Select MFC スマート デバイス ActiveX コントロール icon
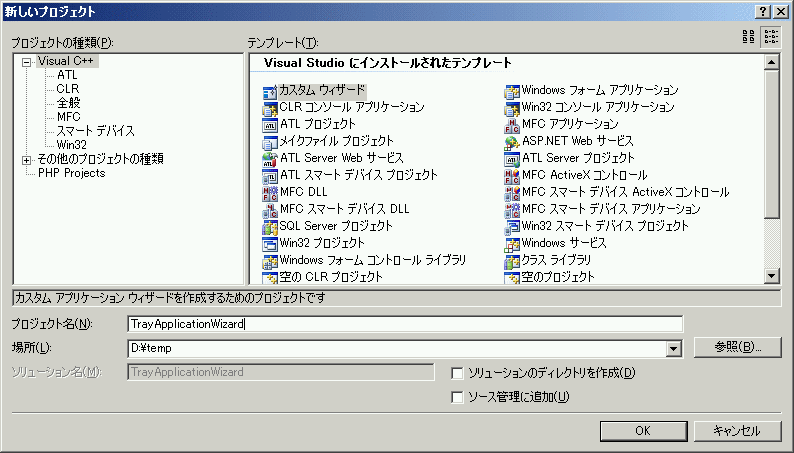The width and height of the screenshot is (794, 453). tap(512, 194)
